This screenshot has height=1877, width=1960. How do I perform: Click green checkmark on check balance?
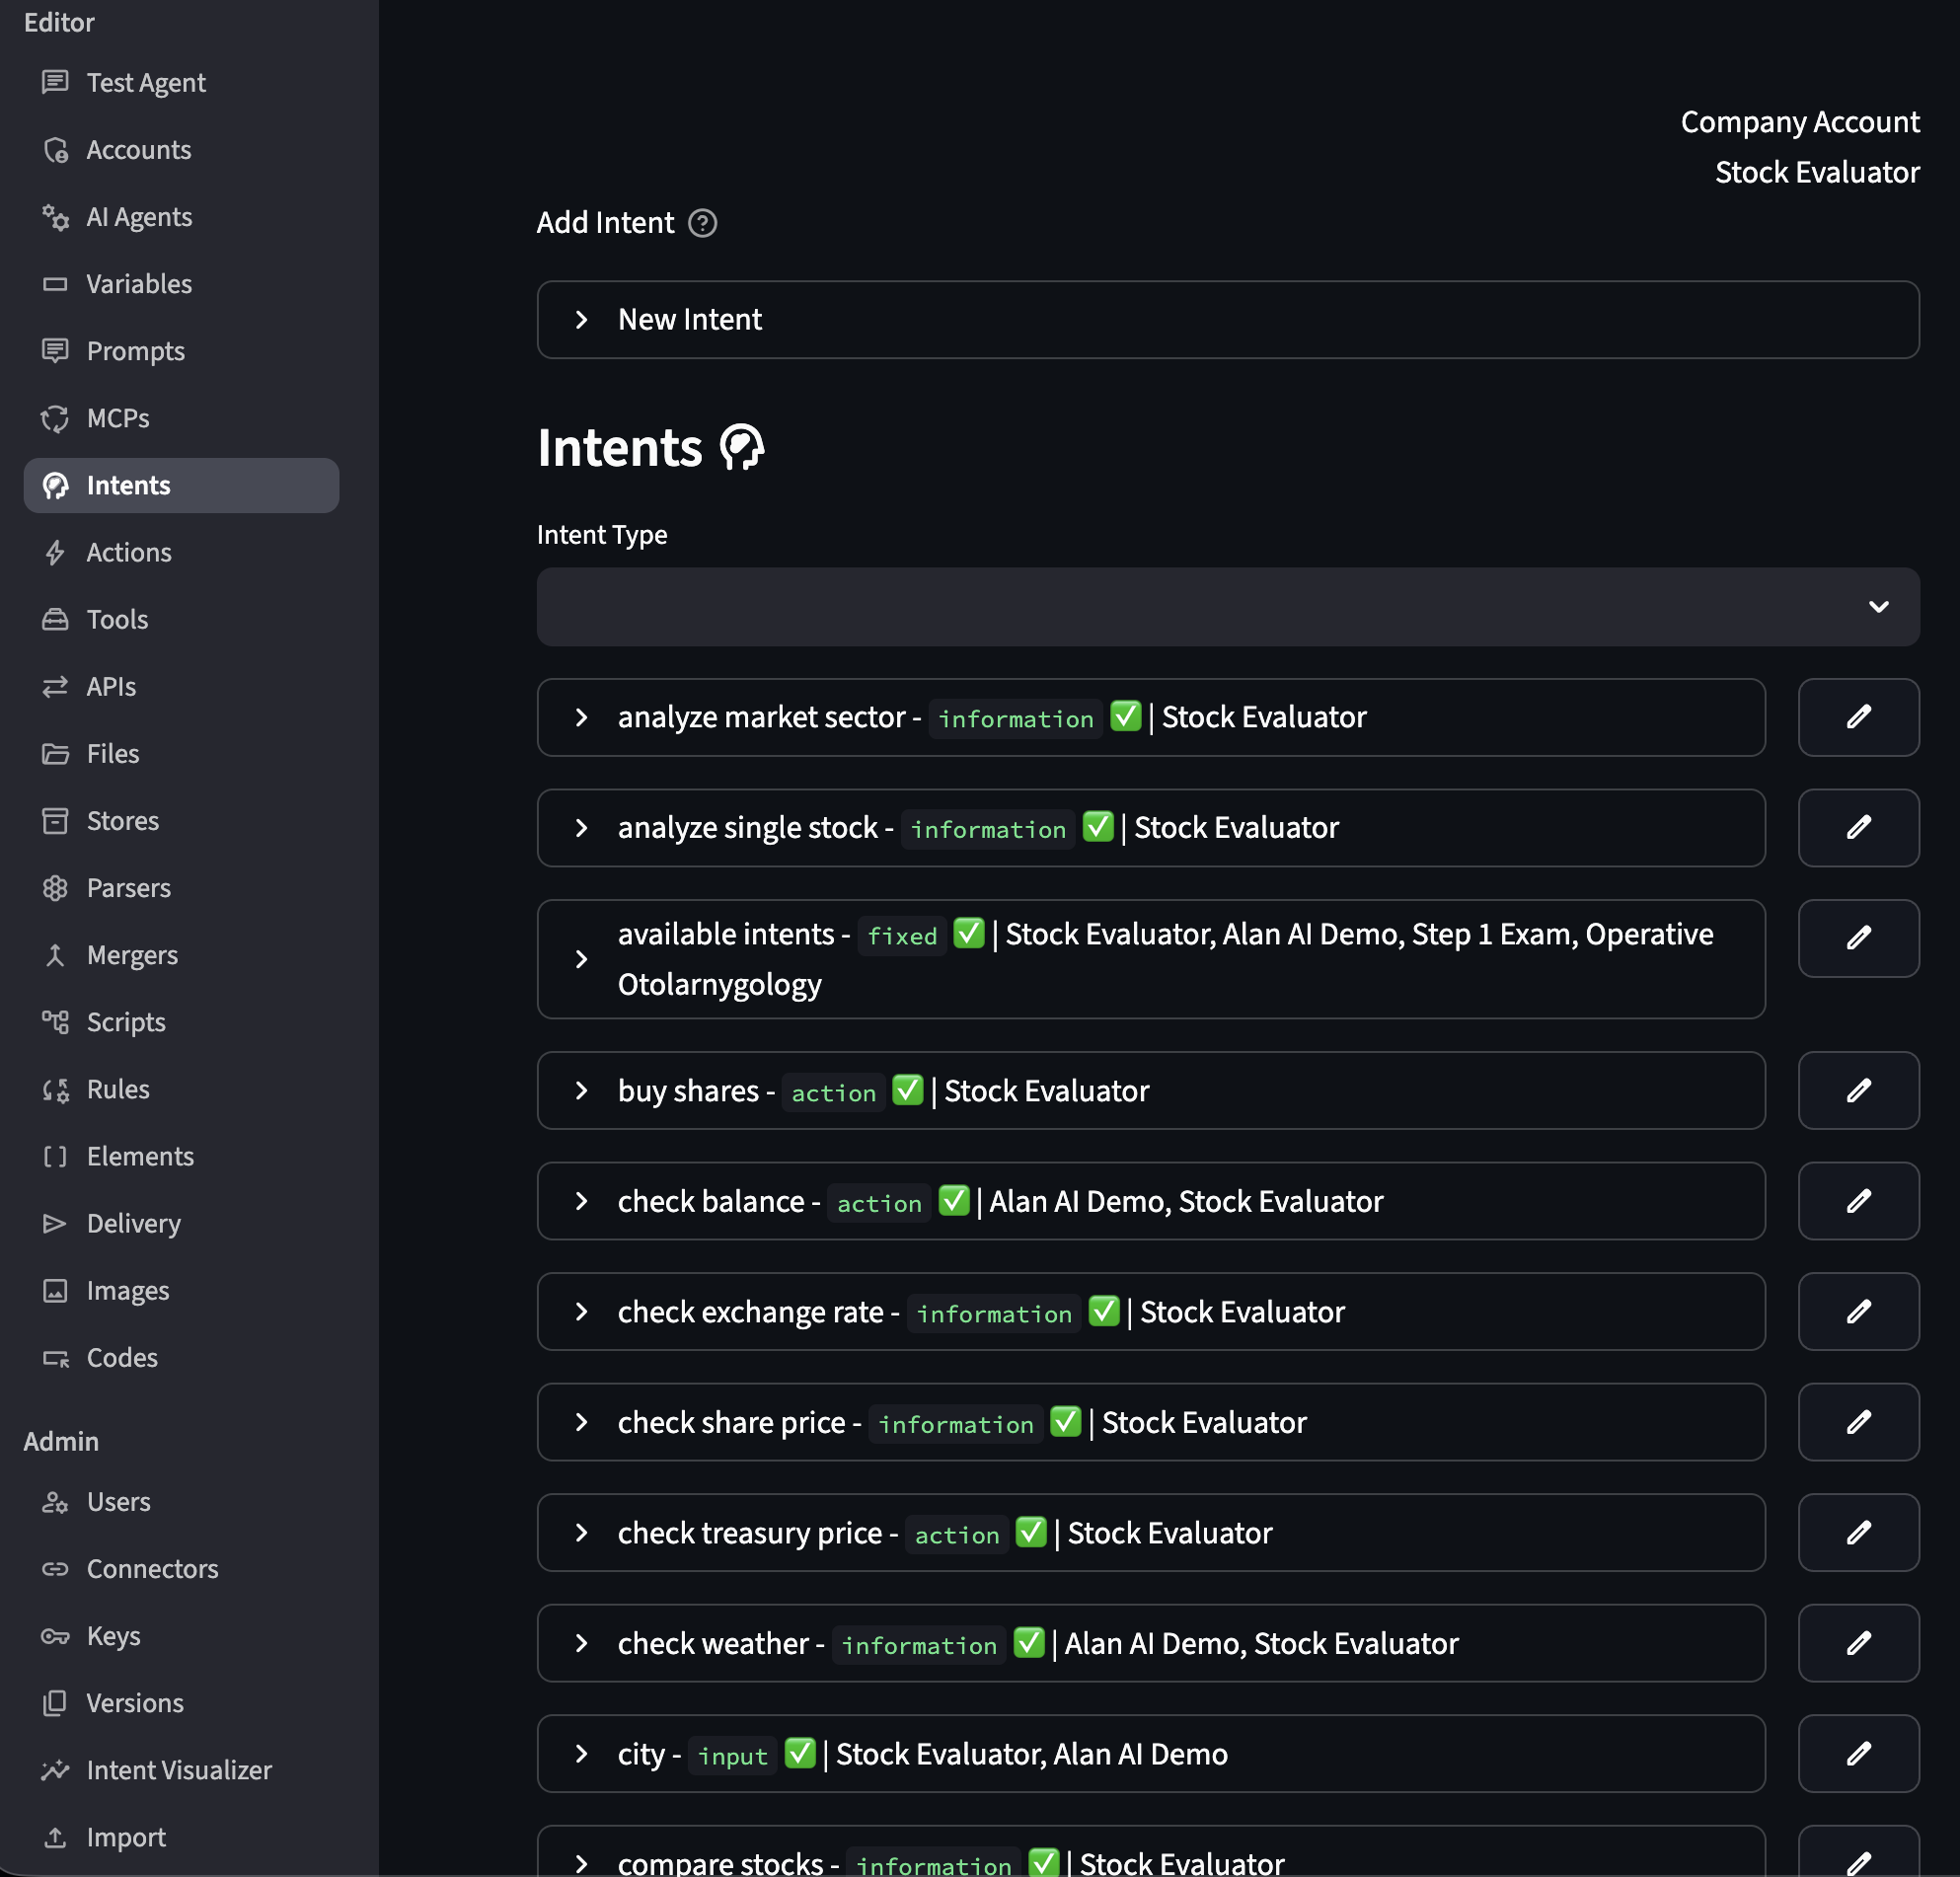(x=953, y=1200)
